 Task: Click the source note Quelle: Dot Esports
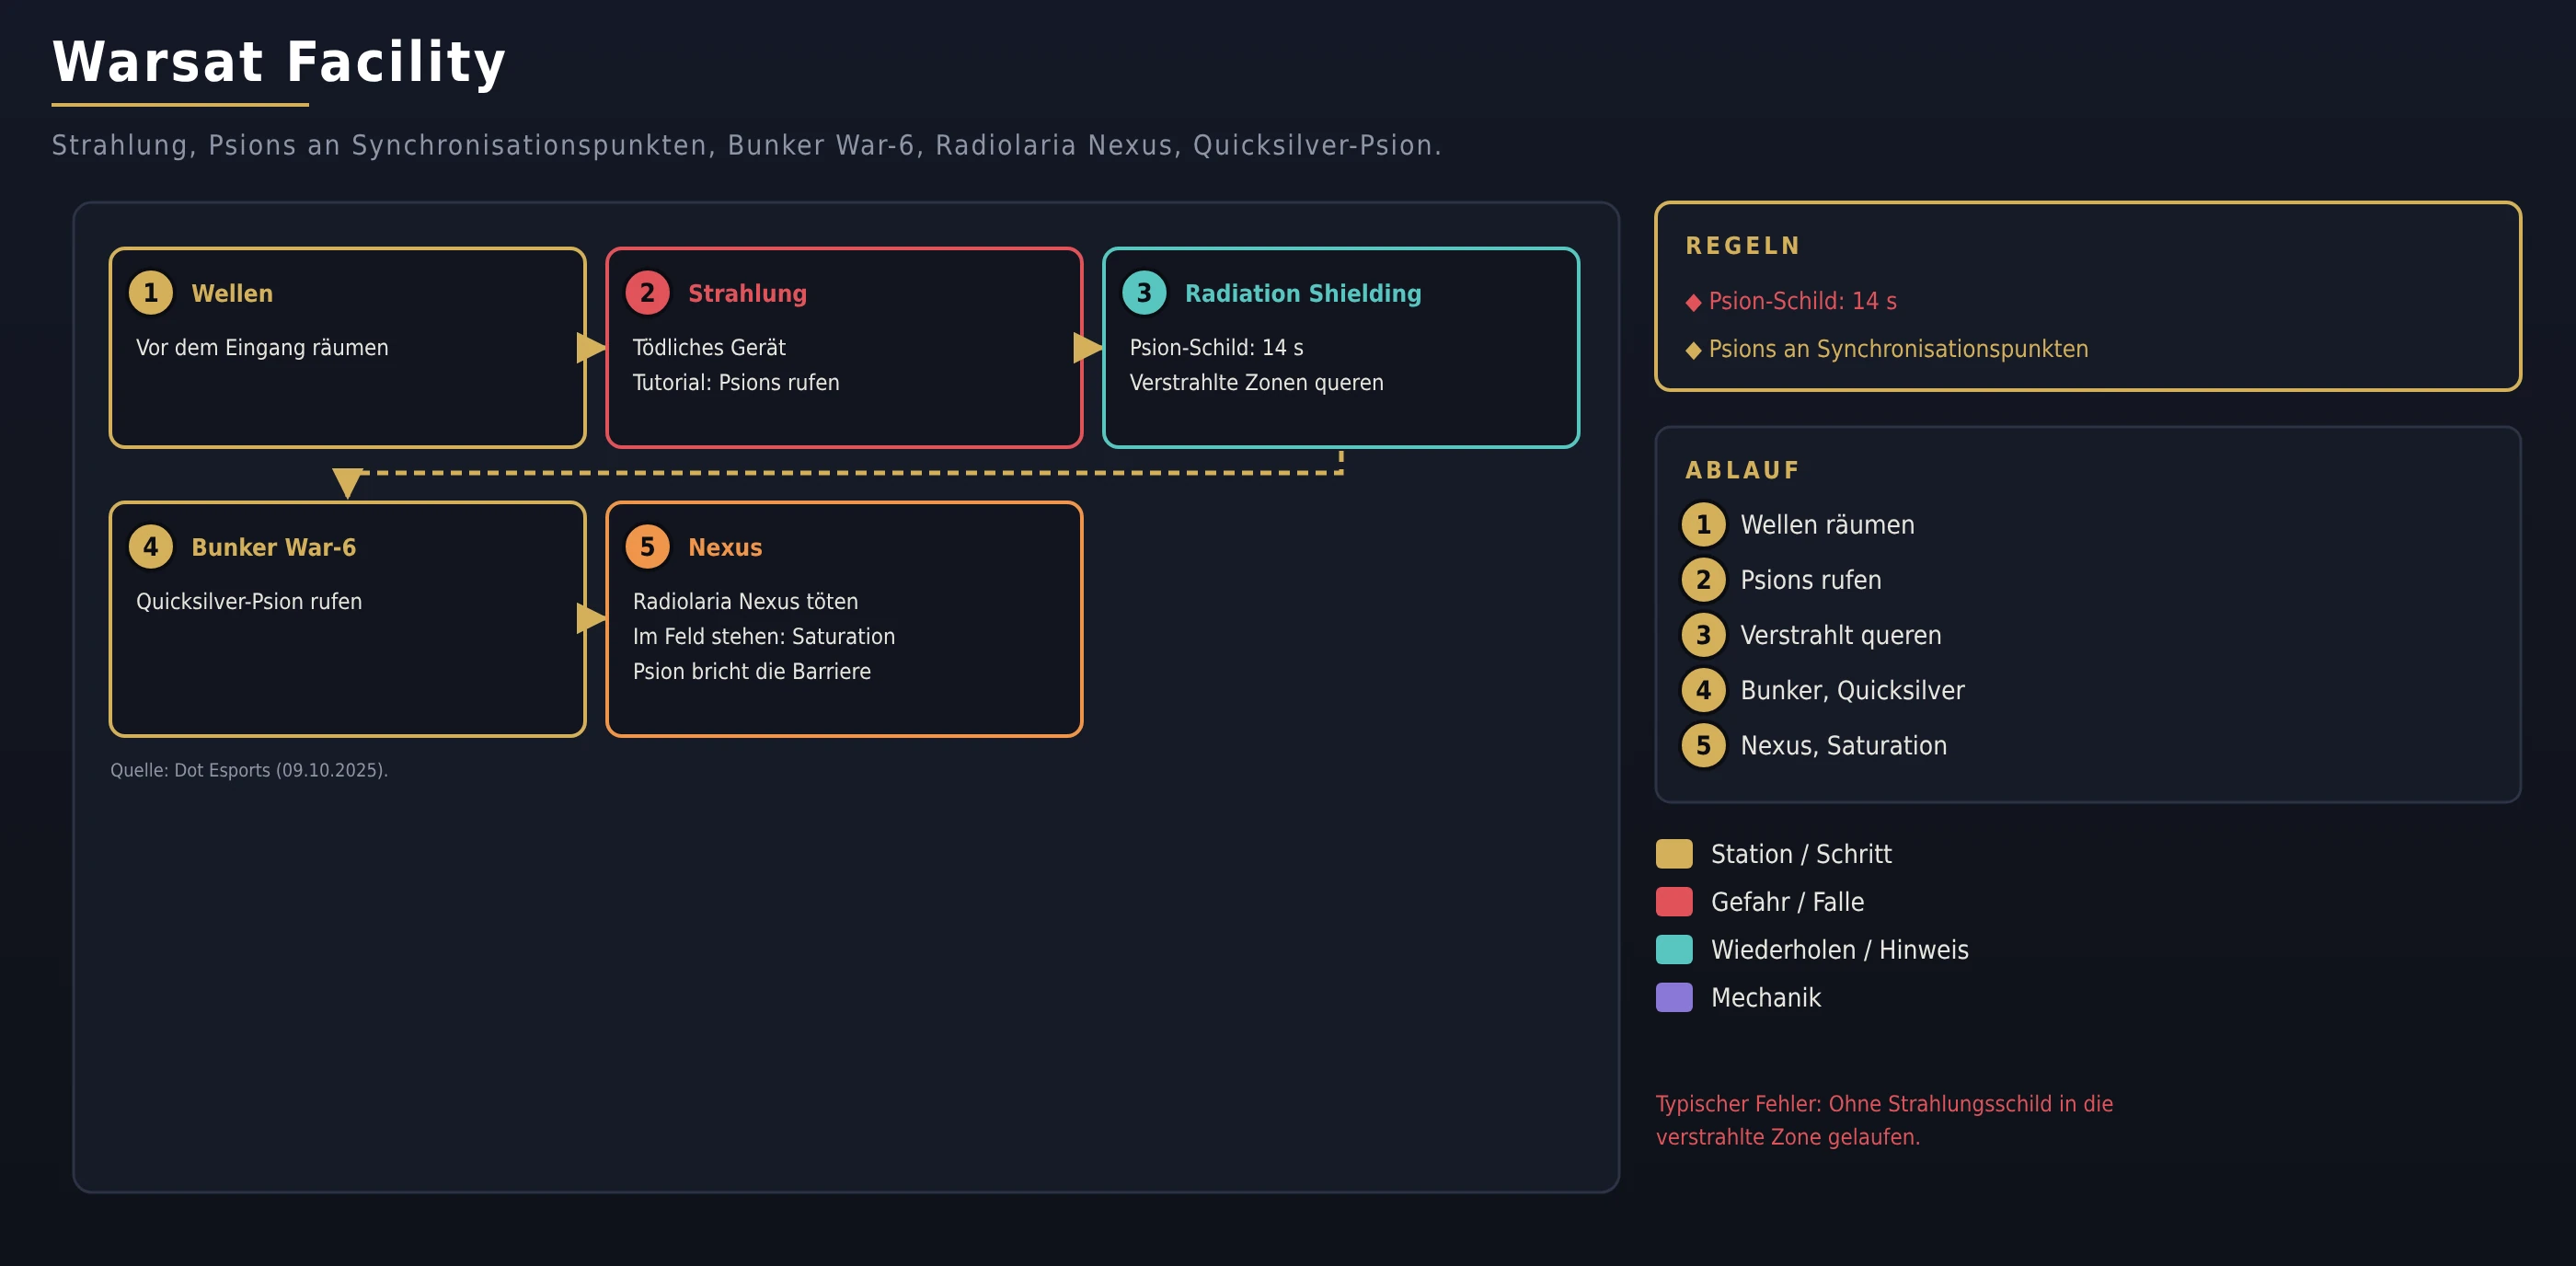249,770
